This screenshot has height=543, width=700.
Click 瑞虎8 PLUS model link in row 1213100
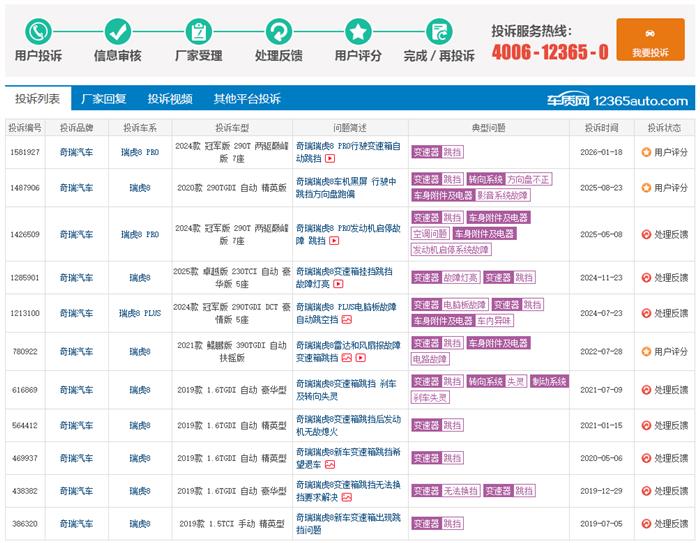click(x=139, y=313)
